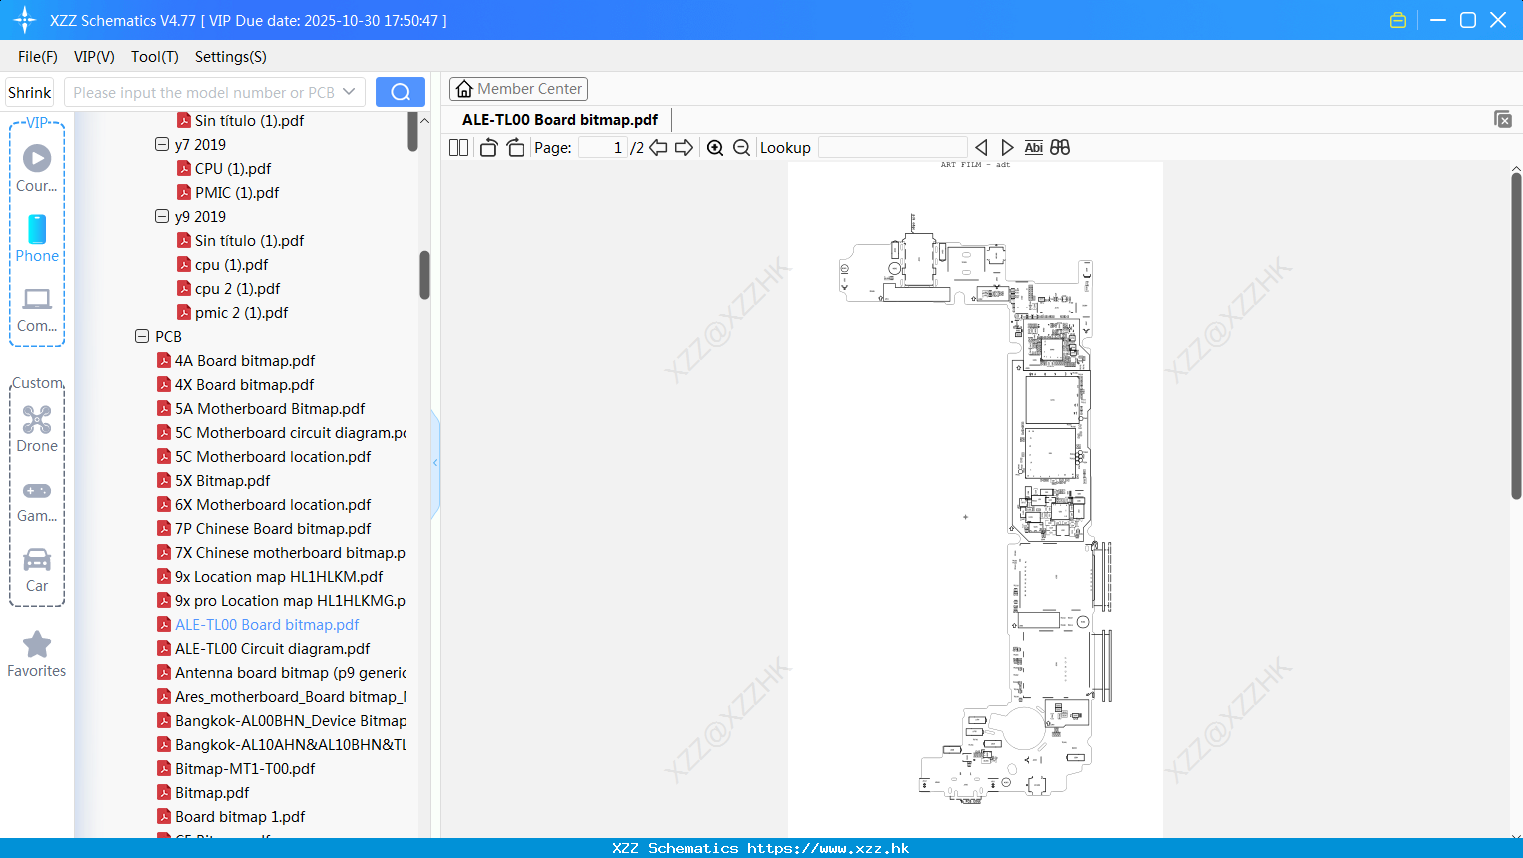
Task: Open 6X Motherboard location.pdf
Action: tap(273, 504)
